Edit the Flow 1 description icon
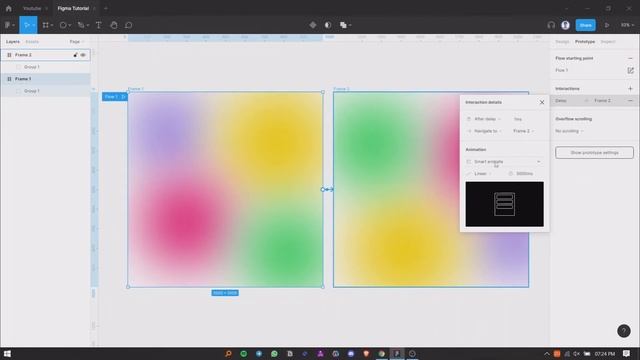The height and width of the screenshot is (360, 640). click(x=630, y=71)
